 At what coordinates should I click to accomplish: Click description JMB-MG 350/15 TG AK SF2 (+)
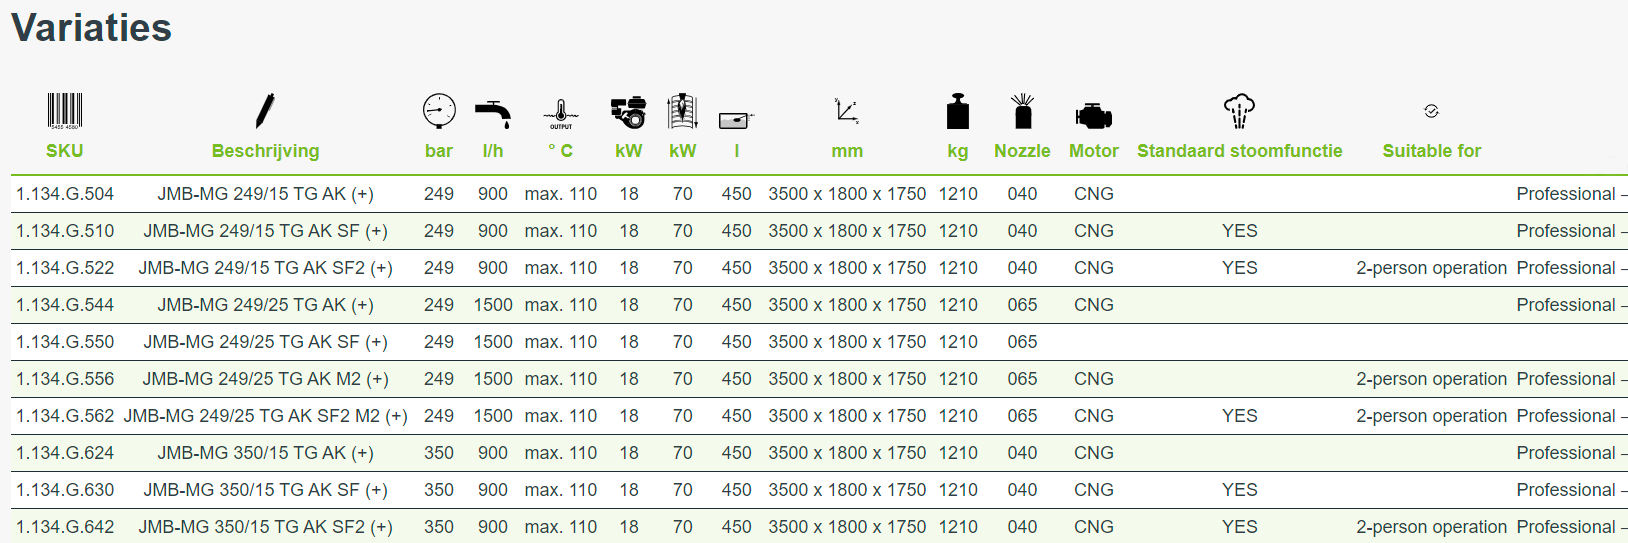pyautogui.click(x=265, y=527)
